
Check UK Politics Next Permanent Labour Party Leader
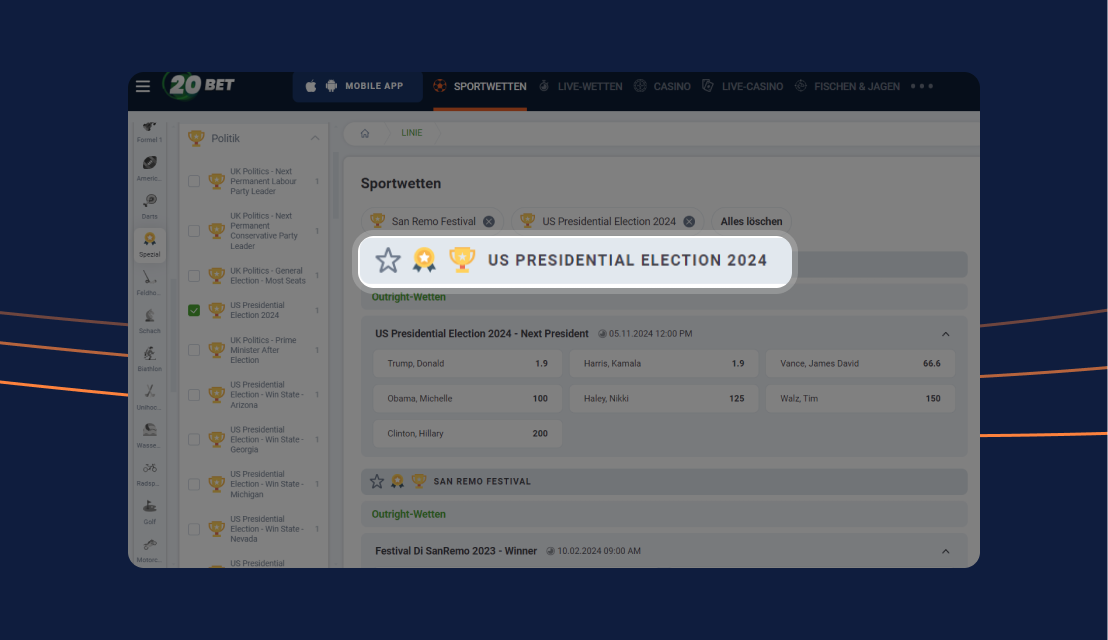point(194,181)
